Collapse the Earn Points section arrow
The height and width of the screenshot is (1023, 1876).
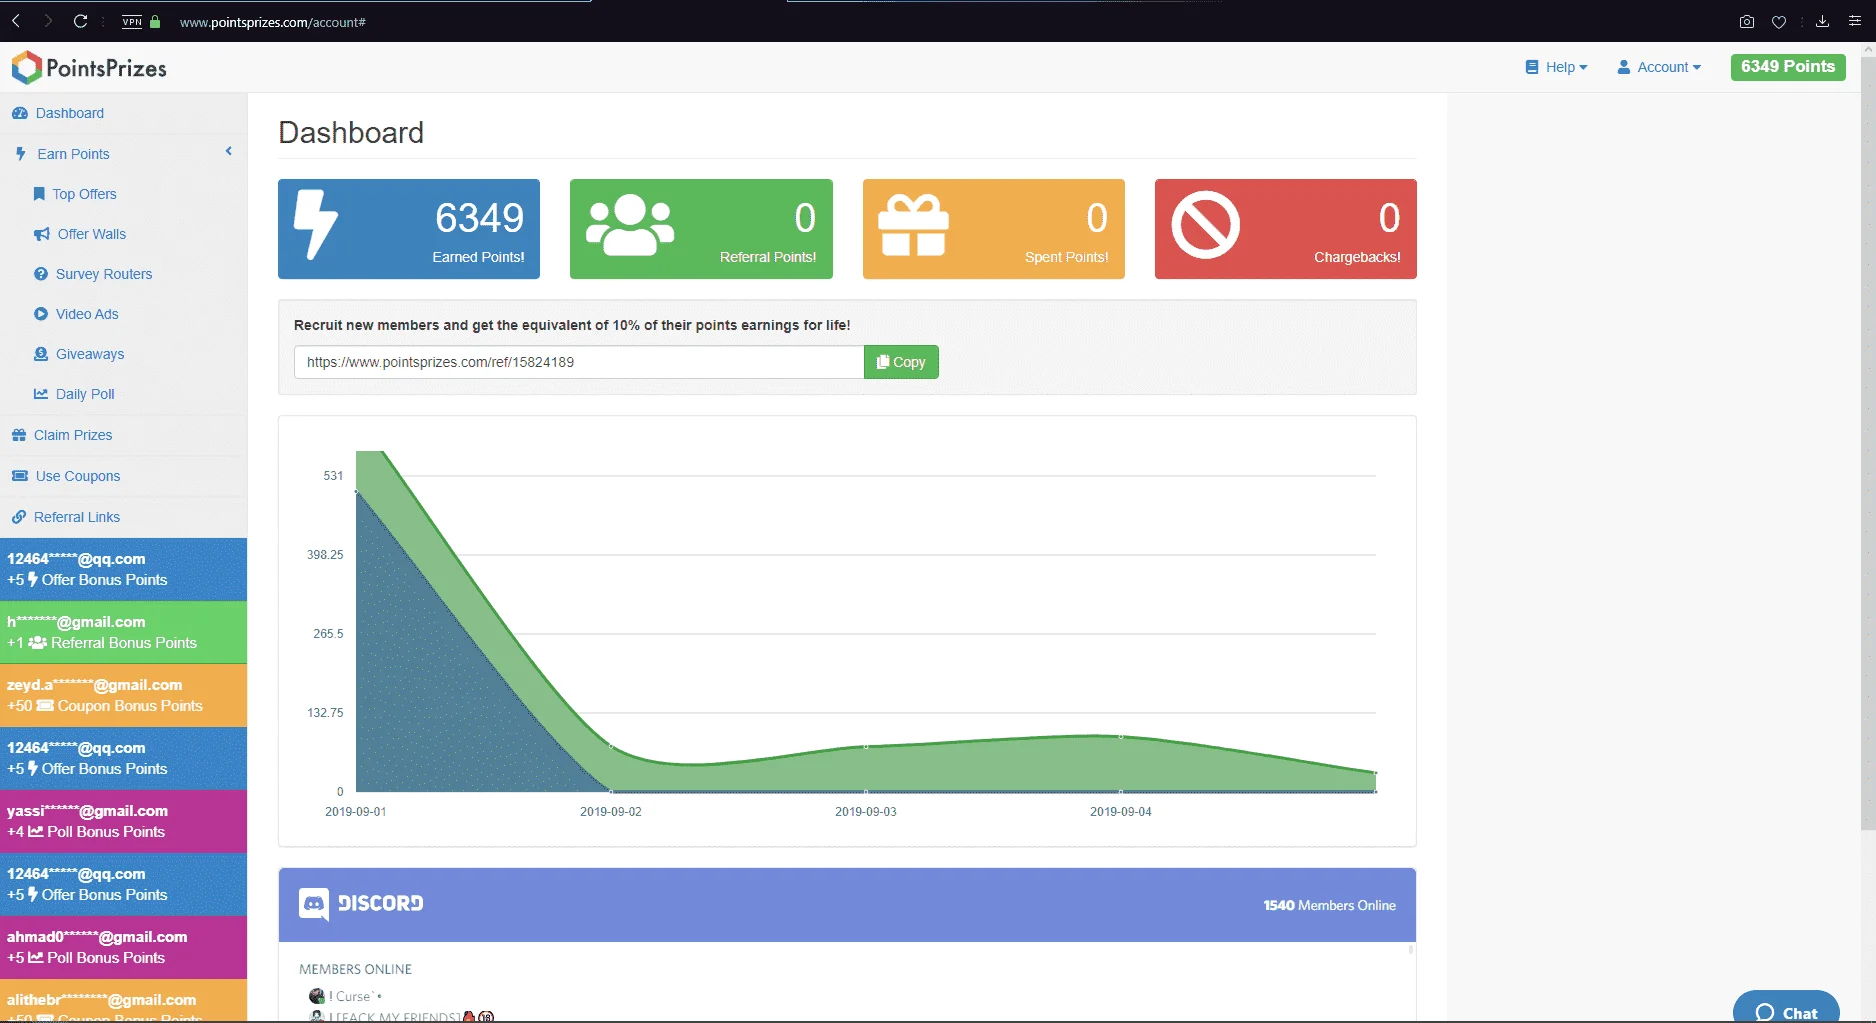click(229, 152)
